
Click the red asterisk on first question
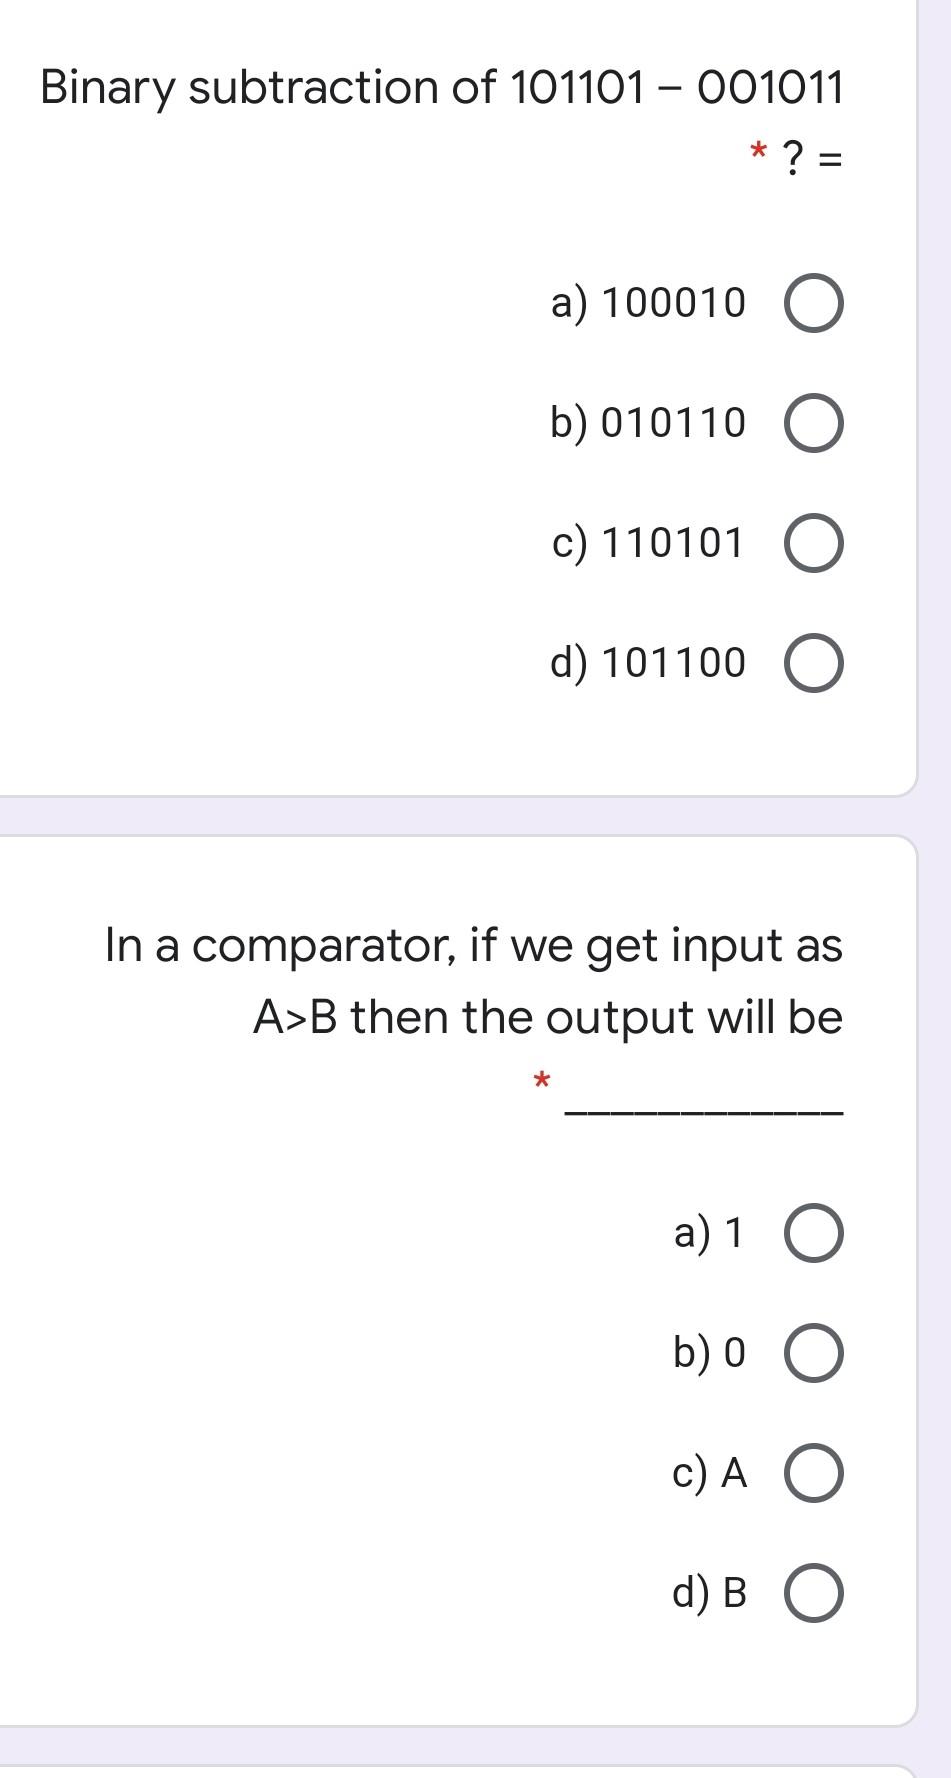pyautogui.click(x=757, y=153)
